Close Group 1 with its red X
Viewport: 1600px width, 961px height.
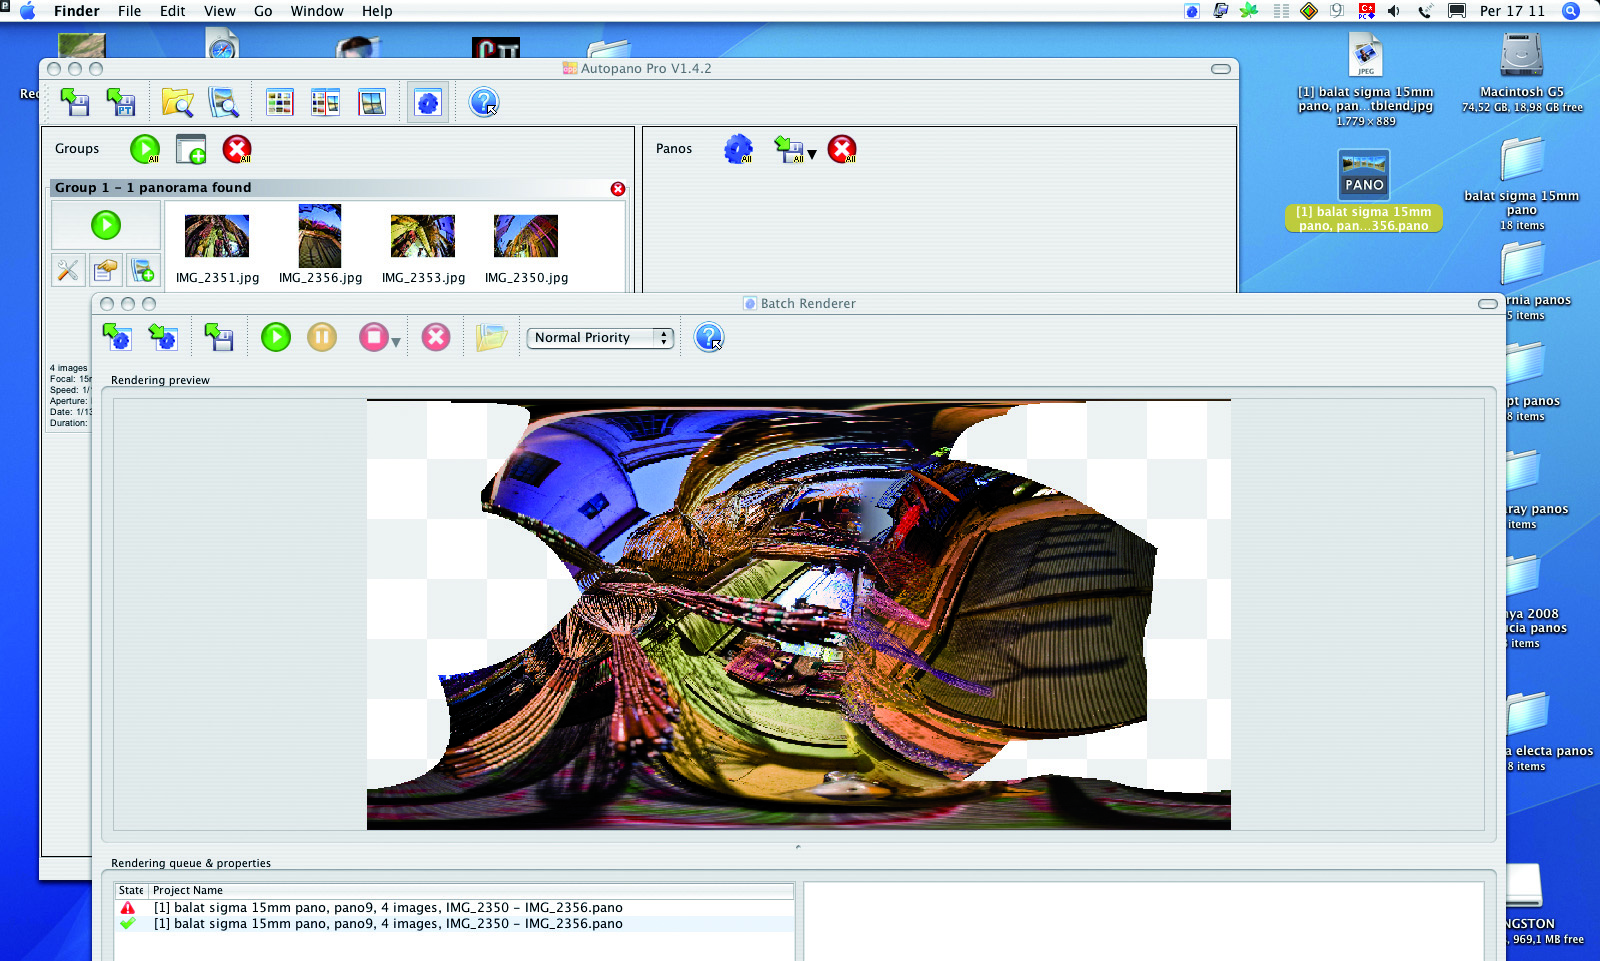(618, 189)
